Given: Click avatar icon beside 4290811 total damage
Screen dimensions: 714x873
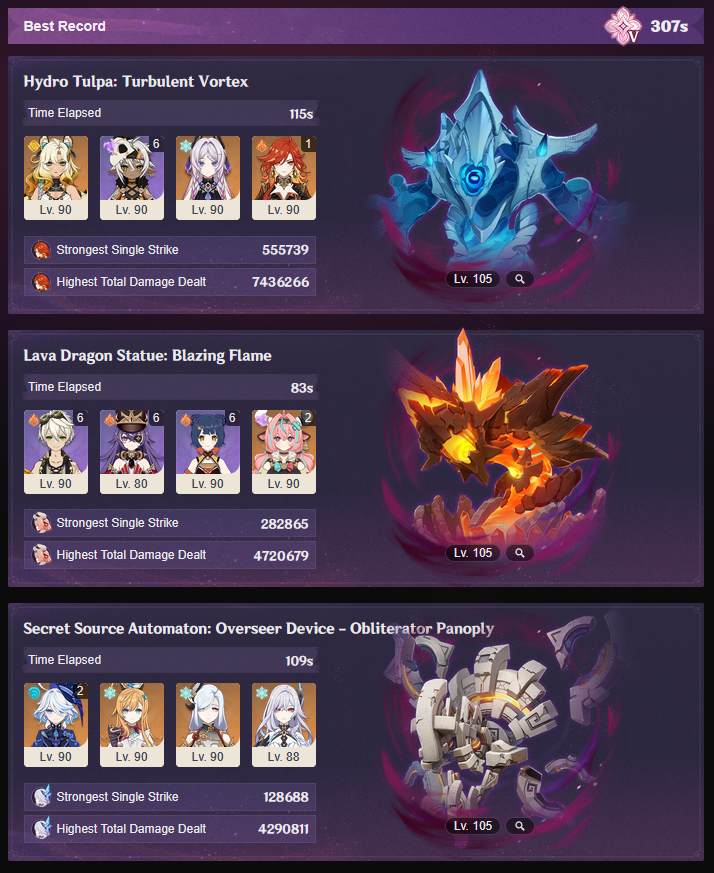Looking at the screenshot, I should [41, 828].
